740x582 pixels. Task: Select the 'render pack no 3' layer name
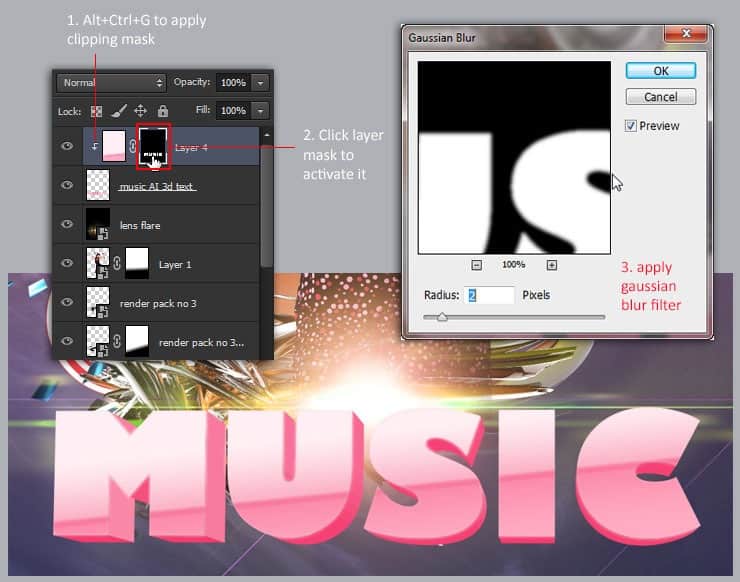(x=158, y=304)
